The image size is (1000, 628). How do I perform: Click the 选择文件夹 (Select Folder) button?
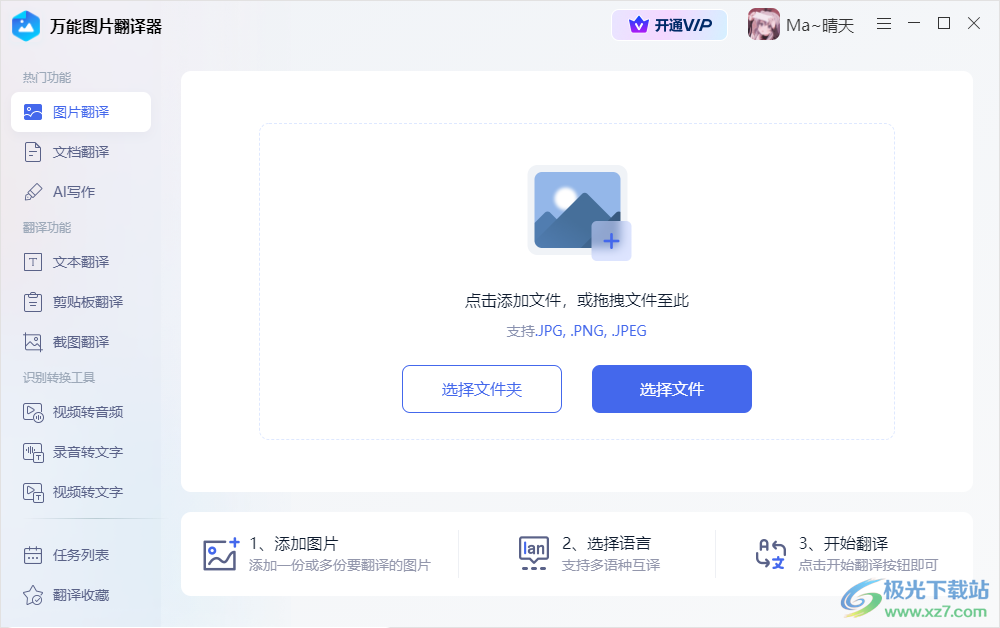[x=482, y=389]
